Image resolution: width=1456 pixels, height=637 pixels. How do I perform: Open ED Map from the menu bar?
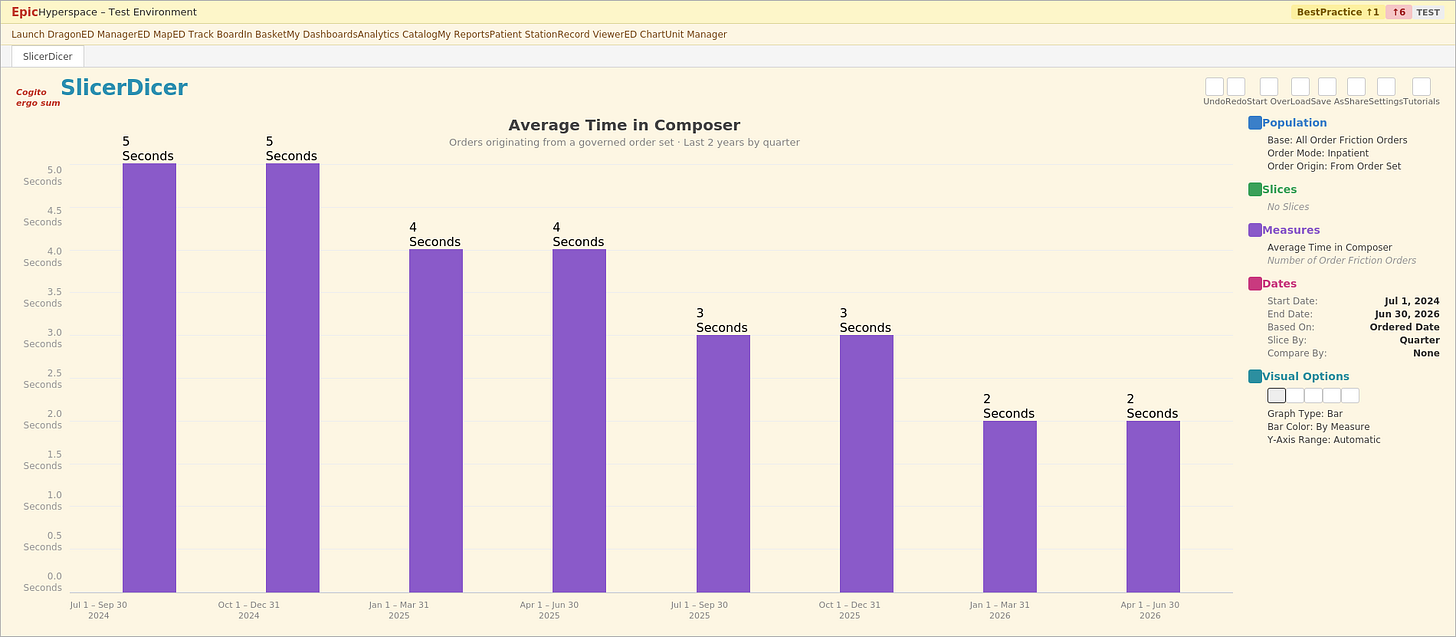click(155, 34)
